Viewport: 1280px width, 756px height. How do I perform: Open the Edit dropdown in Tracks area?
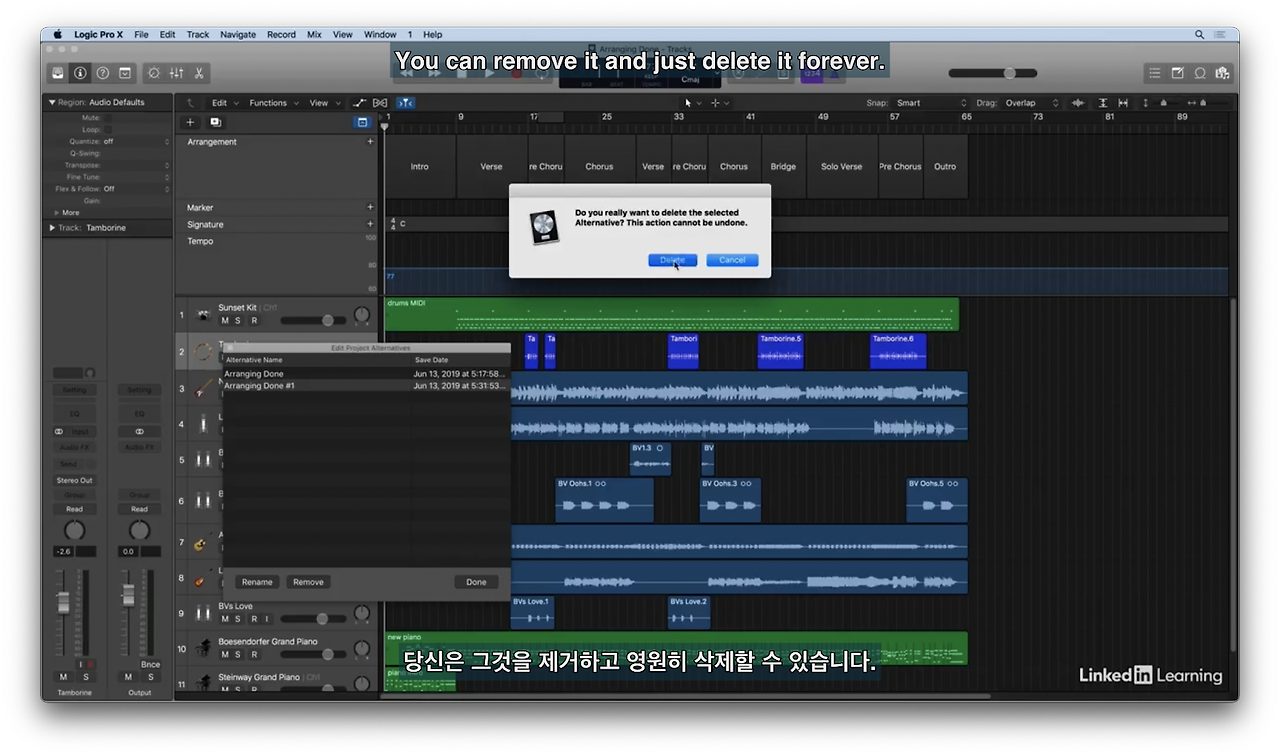223,103
